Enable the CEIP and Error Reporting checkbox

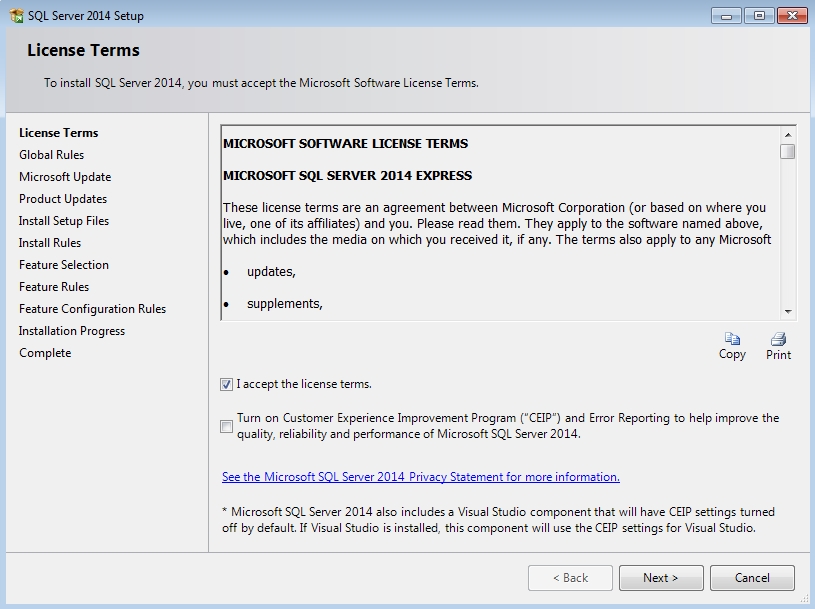coord(227,426)
